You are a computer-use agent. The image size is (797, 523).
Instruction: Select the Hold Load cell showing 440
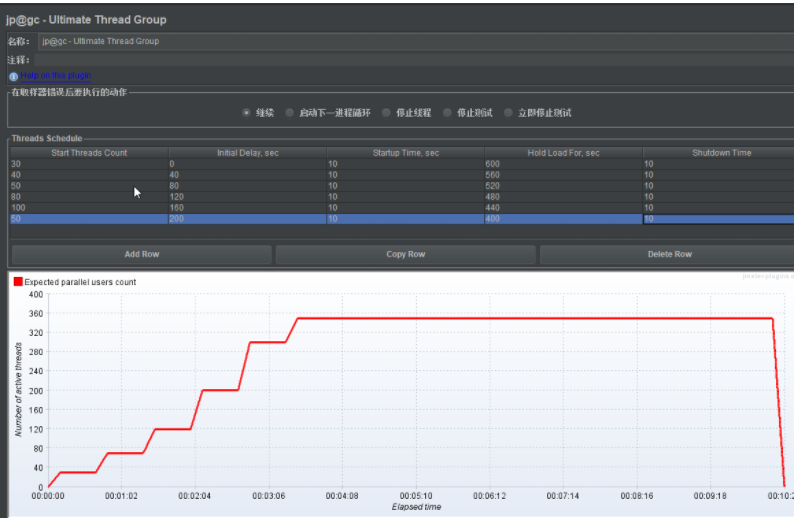(563, 208)
